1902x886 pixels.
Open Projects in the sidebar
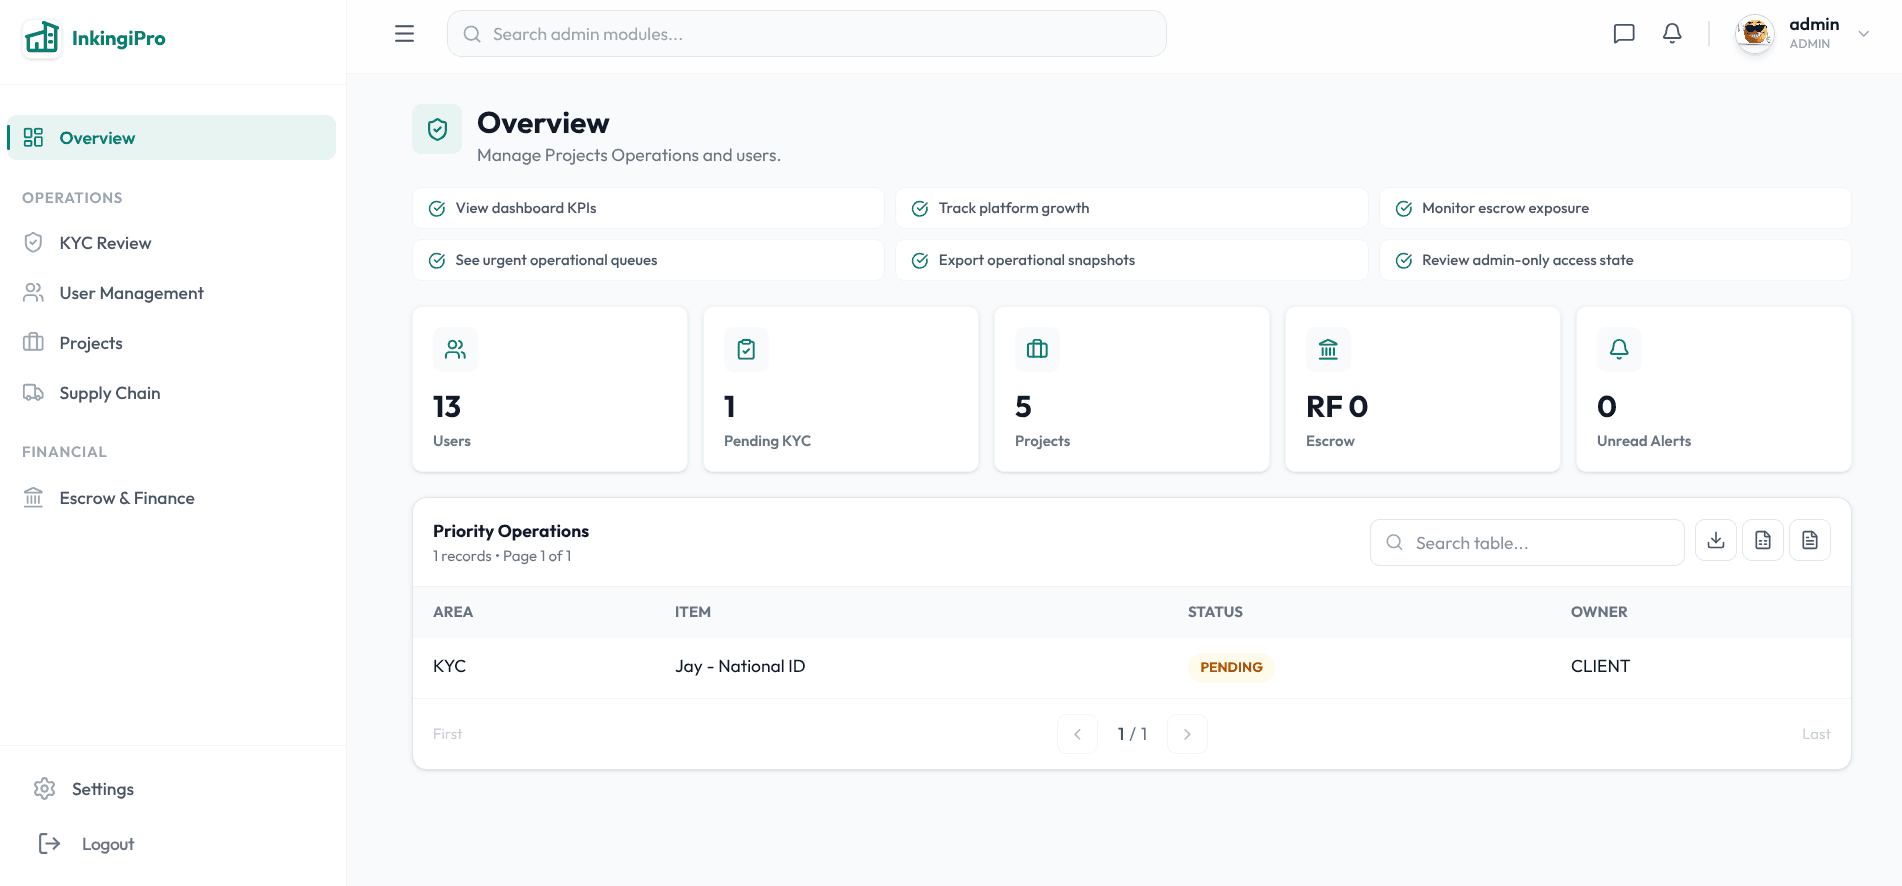[172, 343]
